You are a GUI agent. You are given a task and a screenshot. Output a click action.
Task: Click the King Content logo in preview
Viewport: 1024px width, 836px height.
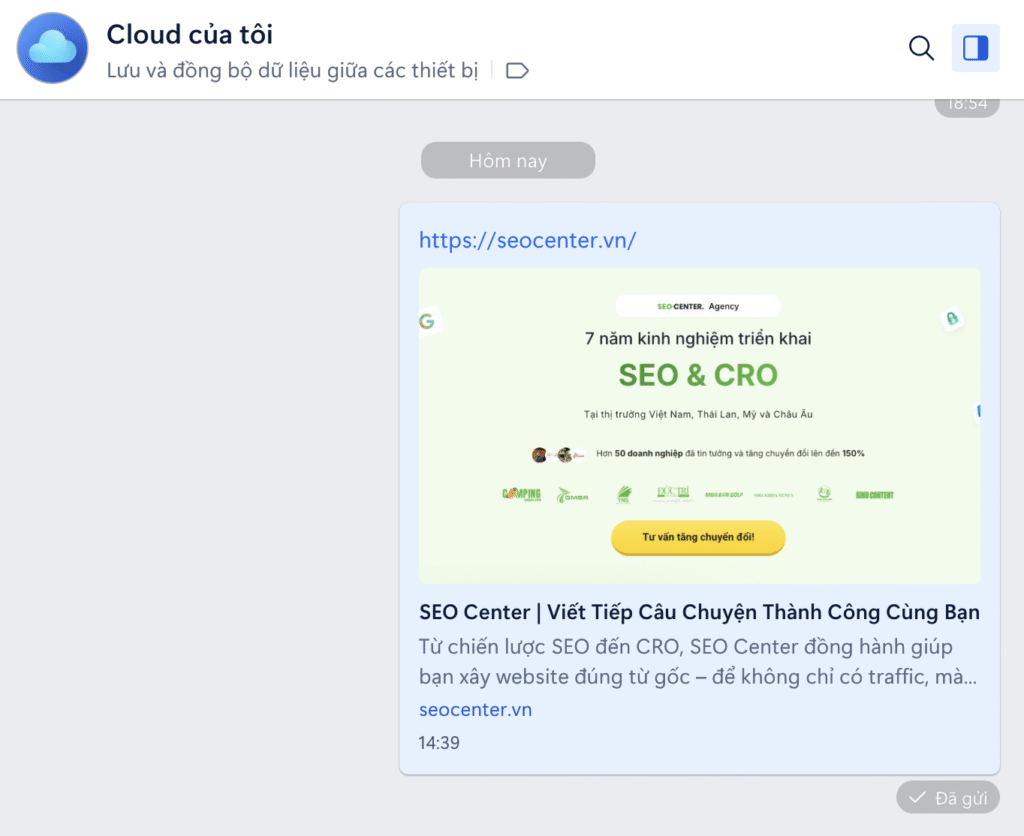tap(874, 494)
